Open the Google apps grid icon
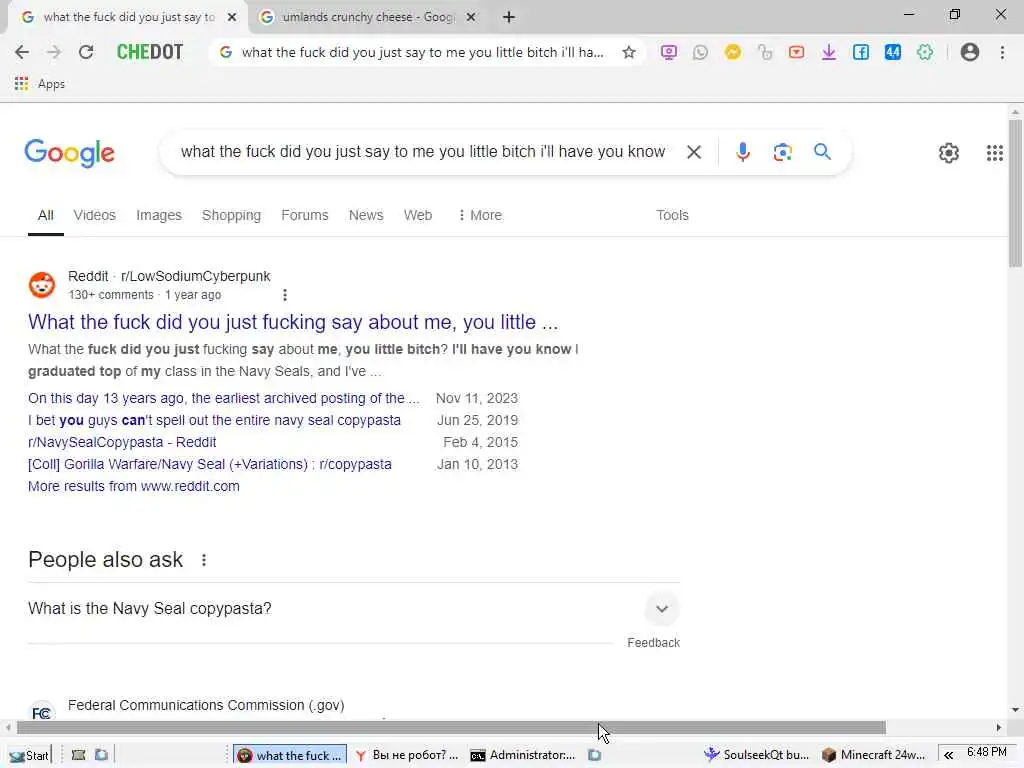This screenshot has height=768, width=1024. tap(995, 153)
